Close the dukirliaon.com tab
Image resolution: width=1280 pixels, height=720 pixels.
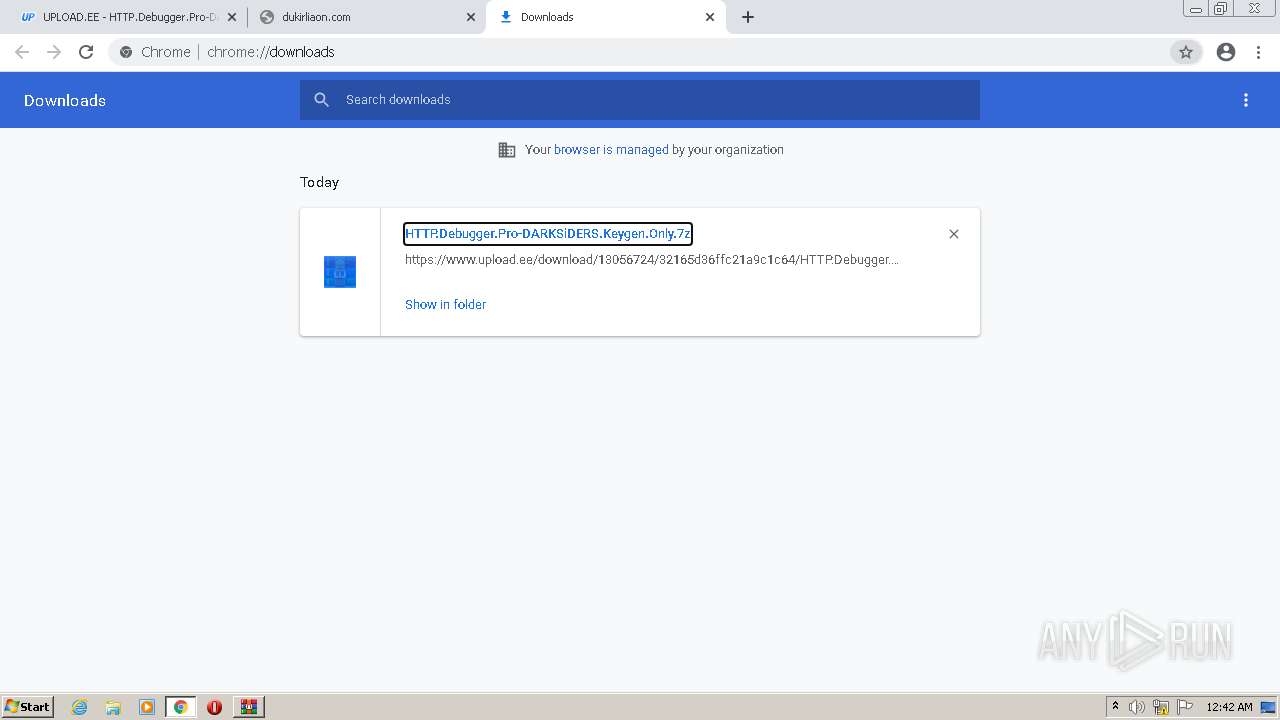coord(471,17)
